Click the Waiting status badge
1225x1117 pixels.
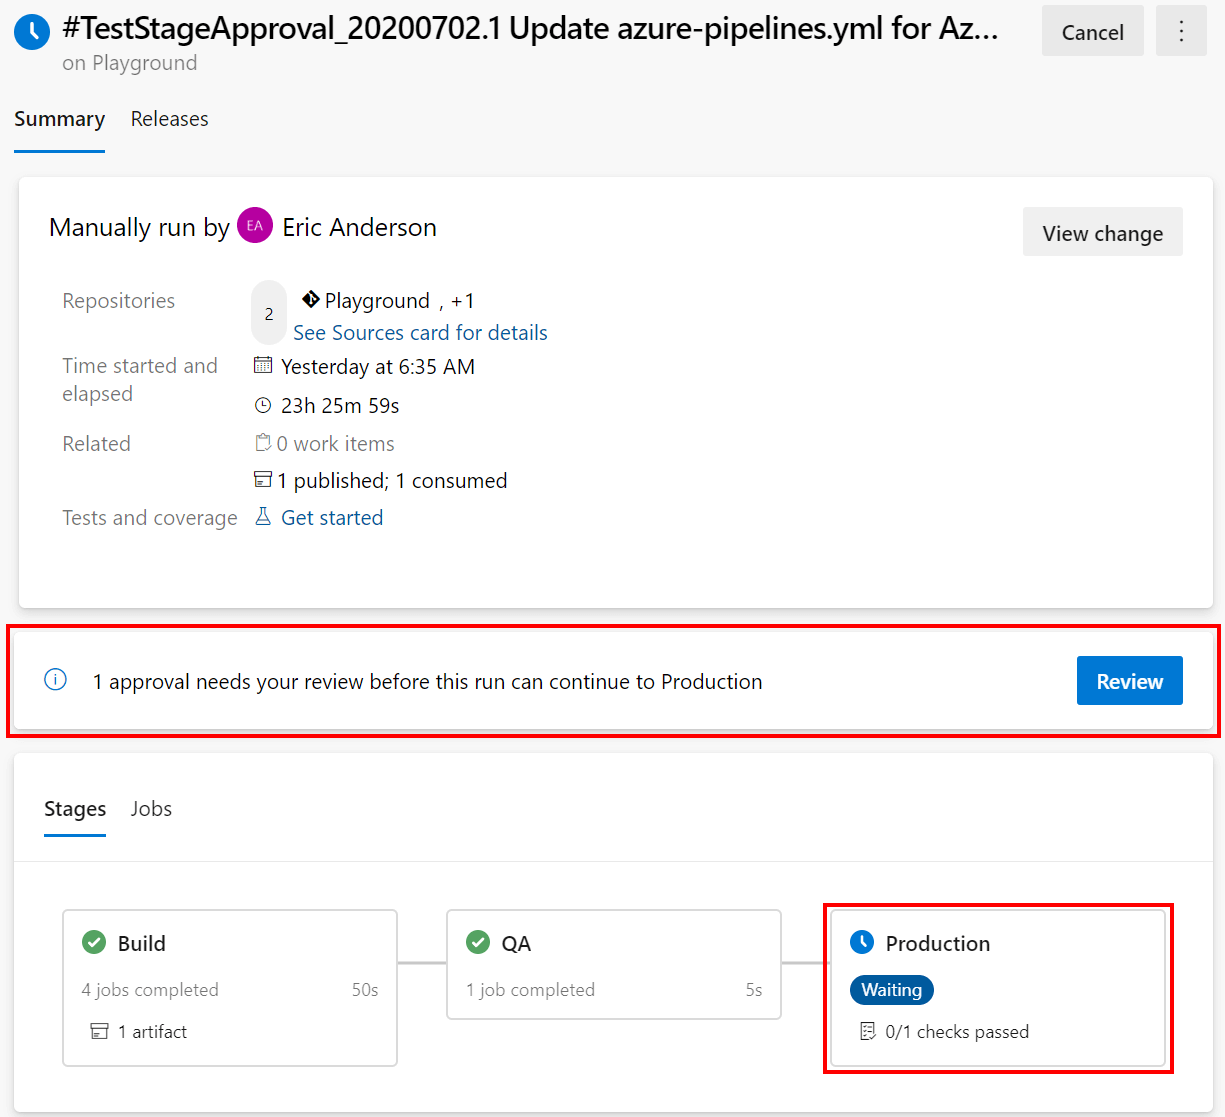892,989
